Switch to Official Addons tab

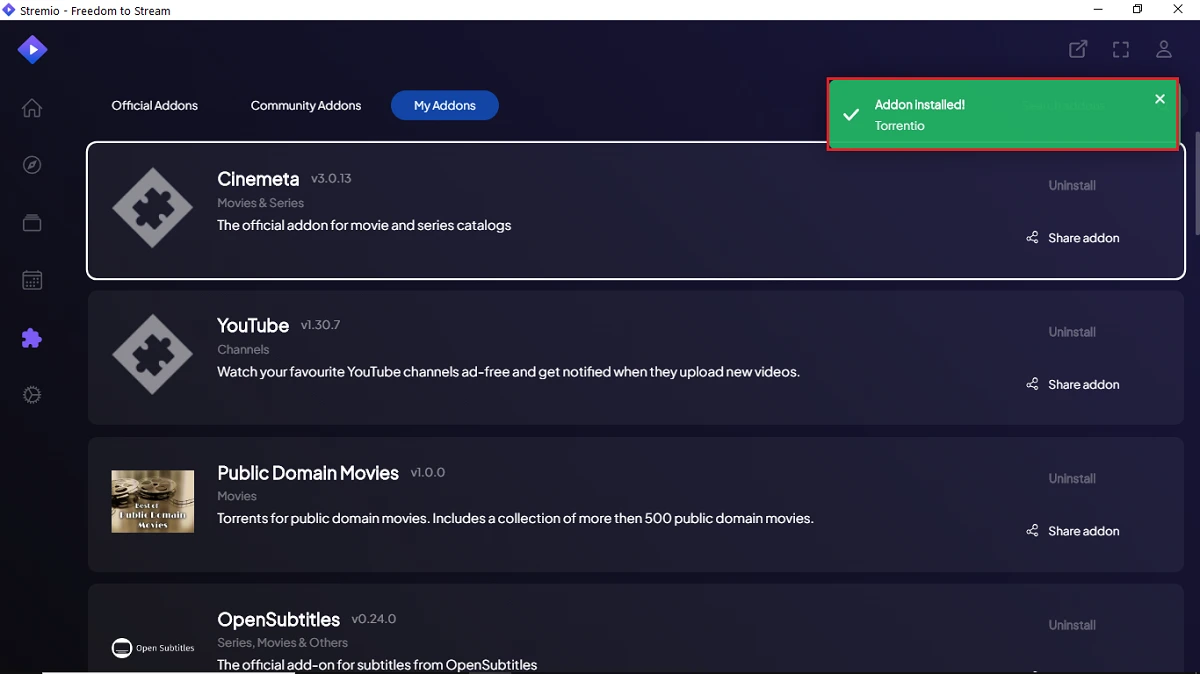pyautogui.click(x=154, y=105)
